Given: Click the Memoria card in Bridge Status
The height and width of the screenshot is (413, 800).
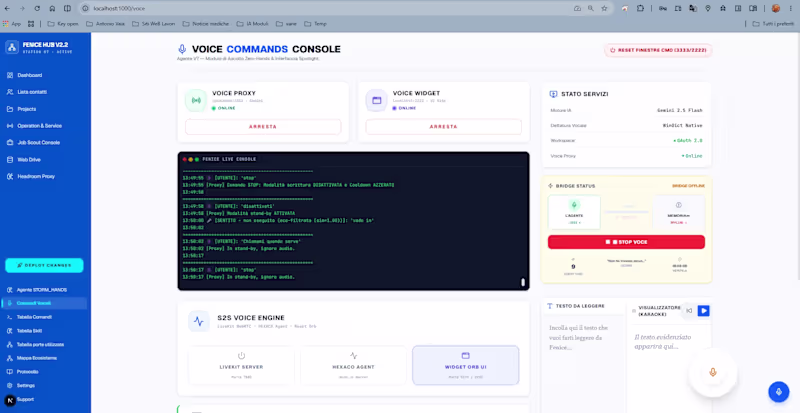Looking at the screenshot, I should [679, 212].
